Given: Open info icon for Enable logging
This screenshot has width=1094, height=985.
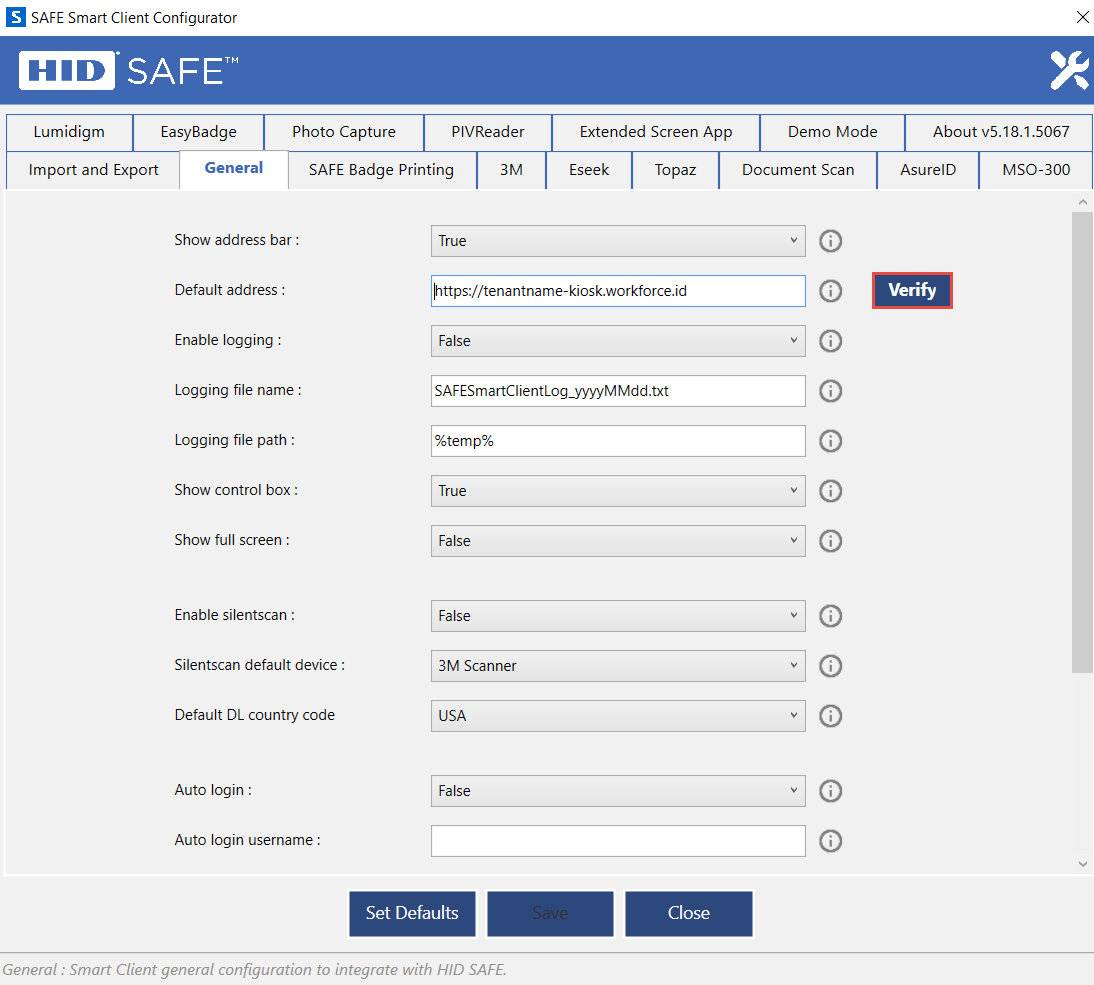Looking at the screenshot, I should pyautogui.click(x=830, y=341).
